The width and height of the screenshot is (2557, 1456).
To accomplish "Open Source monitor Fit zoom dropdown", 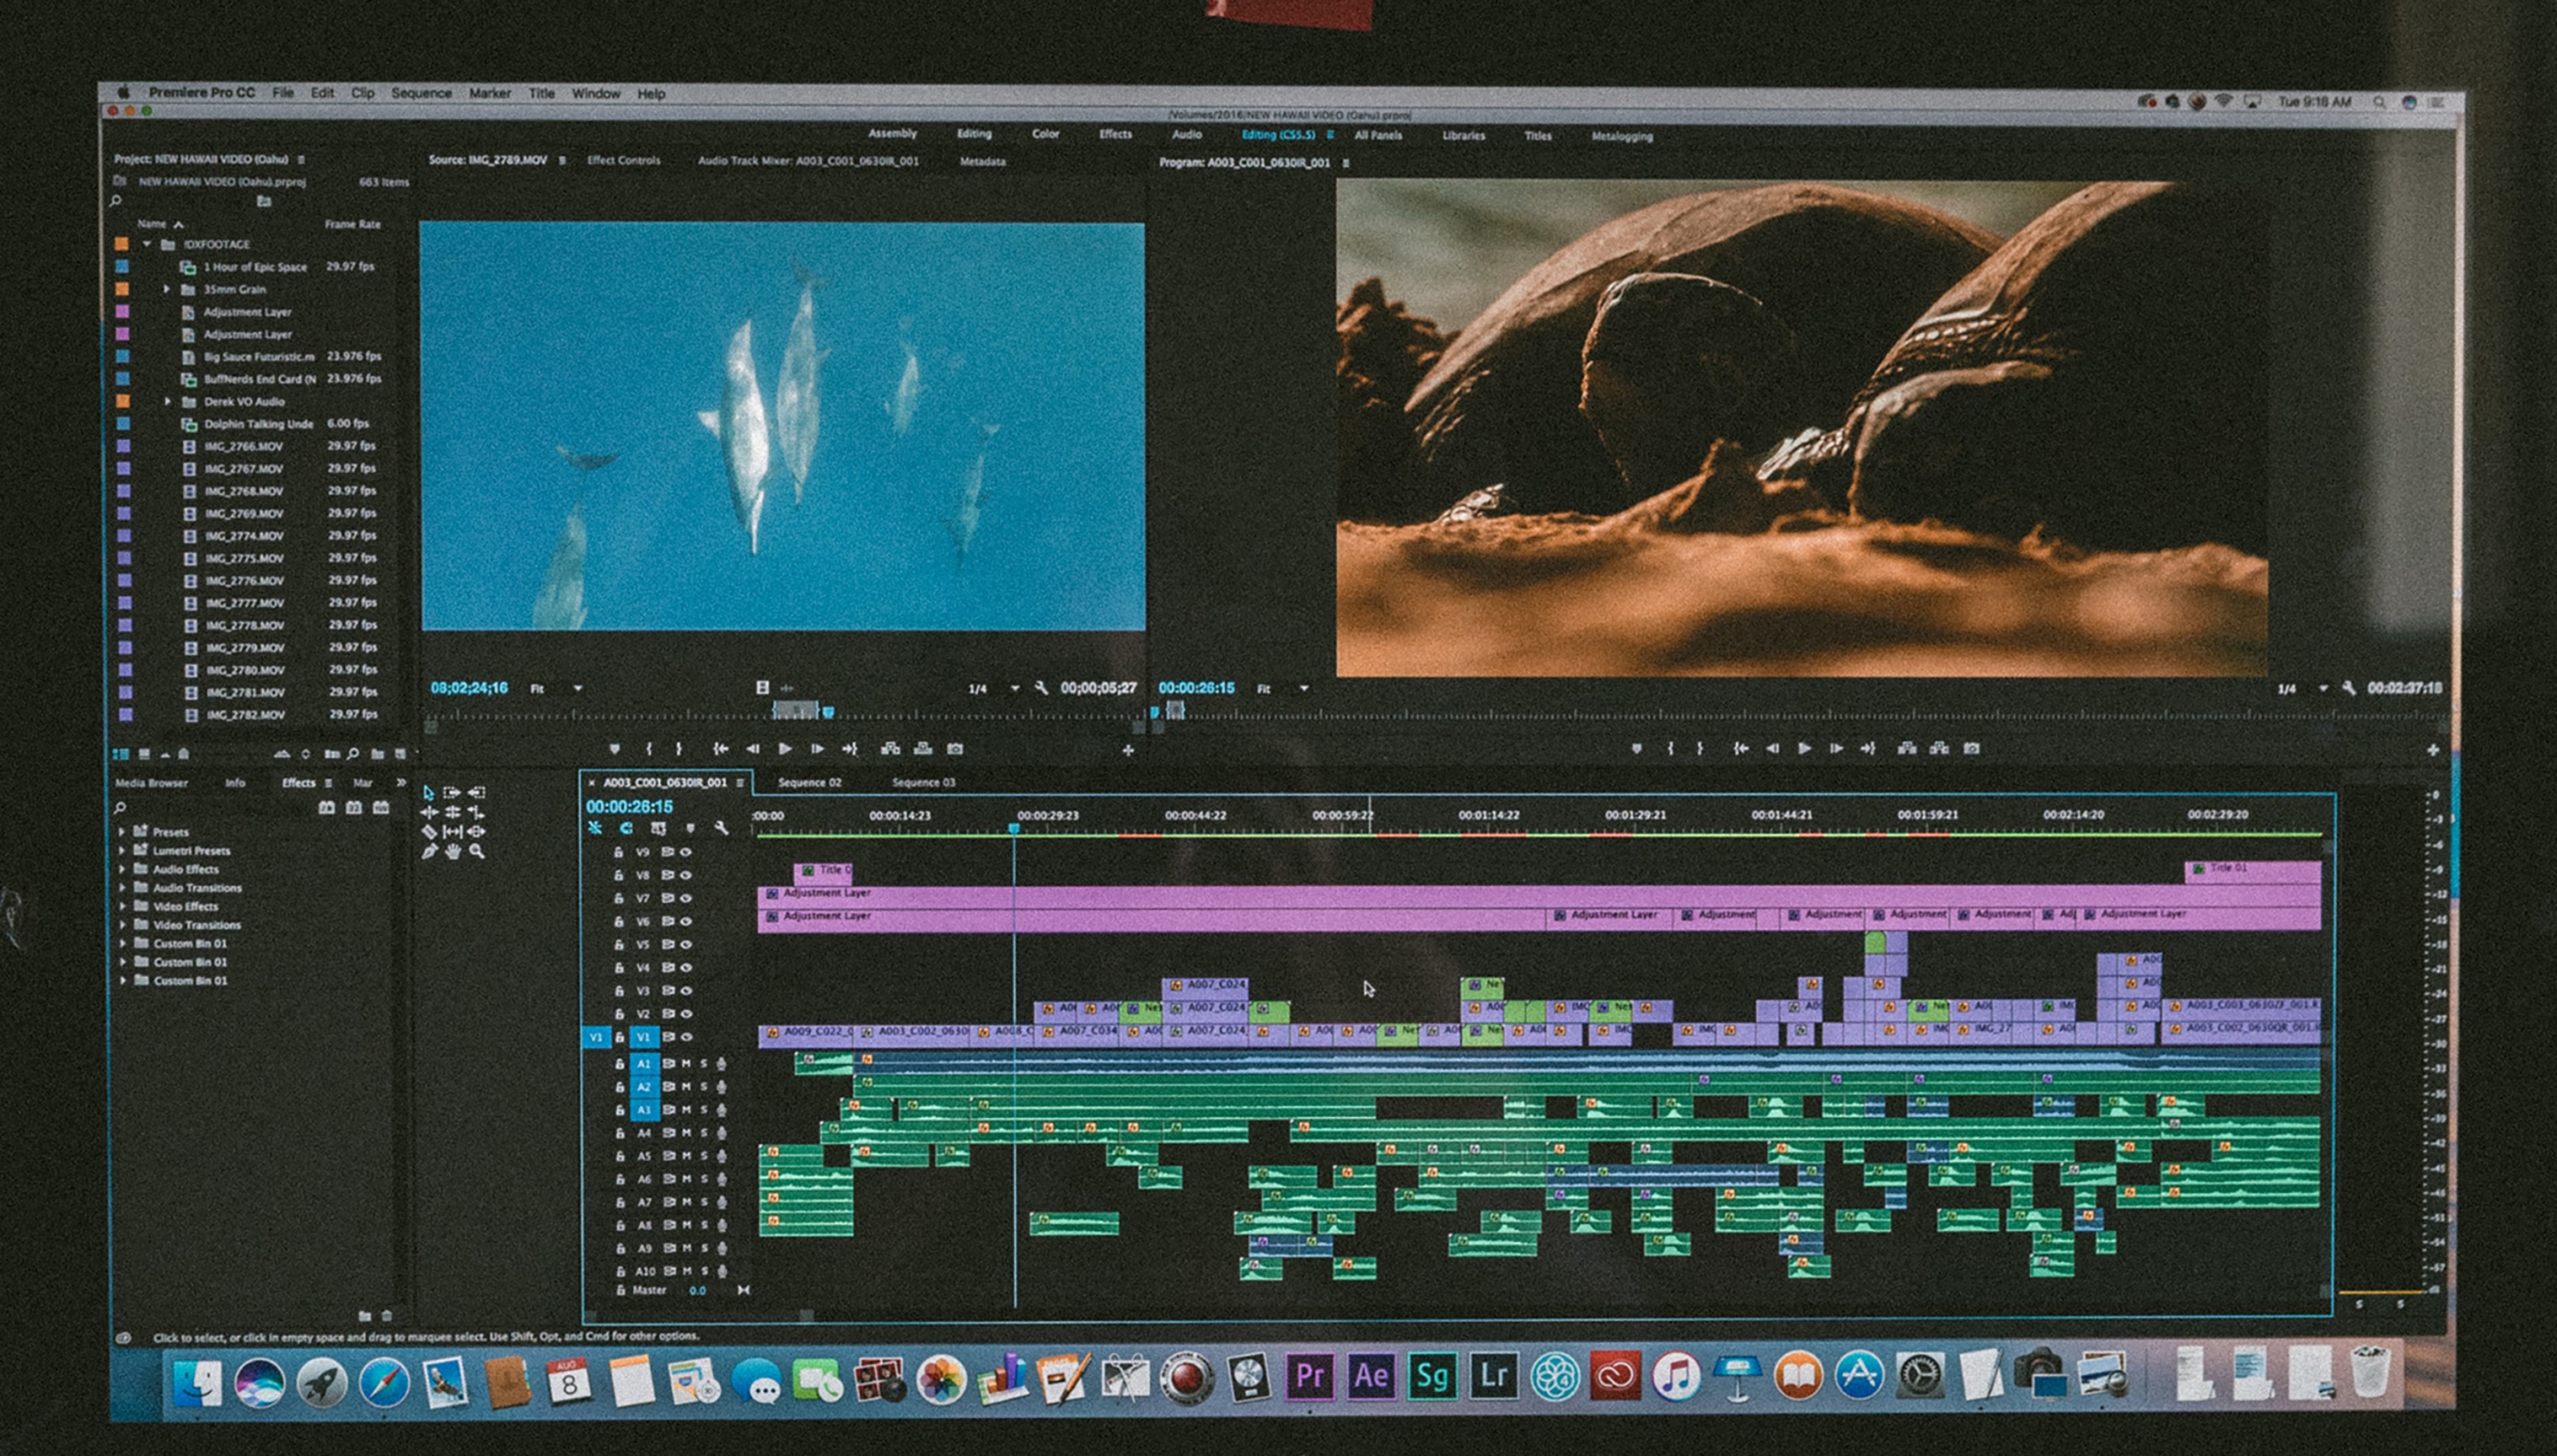I will pos(577,688).
